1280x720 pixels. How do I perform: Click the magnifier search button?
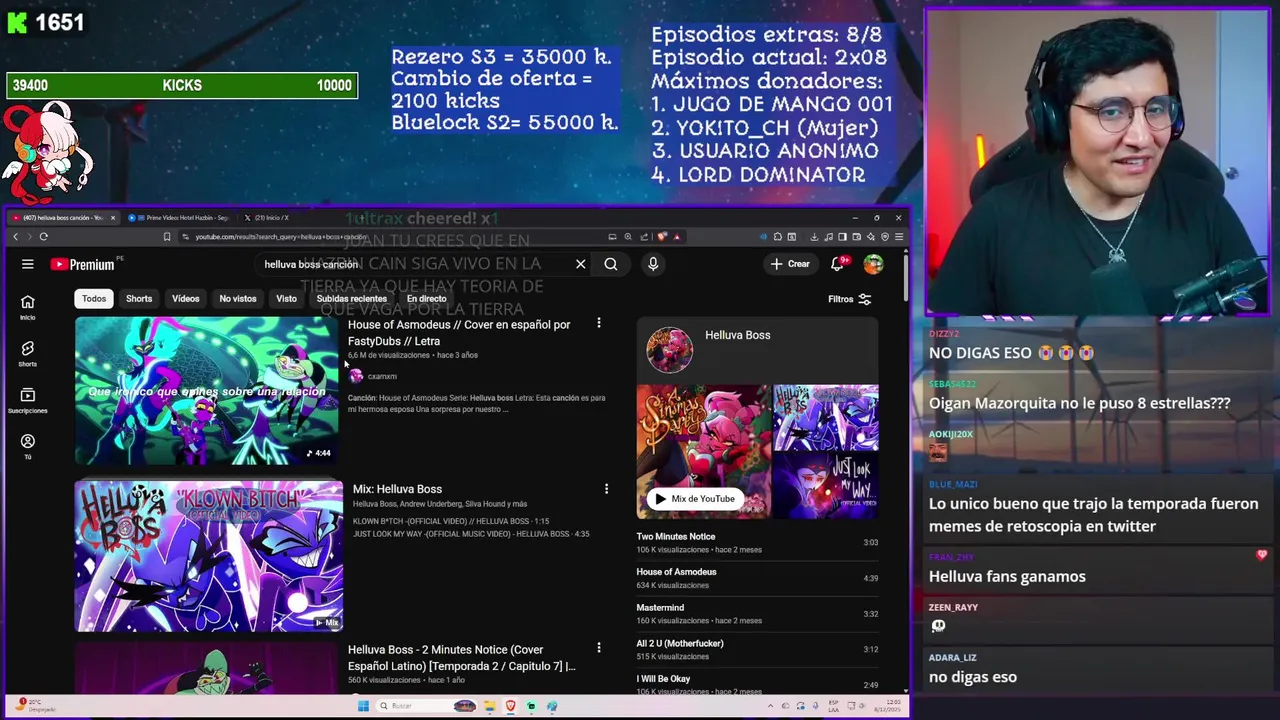(x=611, y=264)
